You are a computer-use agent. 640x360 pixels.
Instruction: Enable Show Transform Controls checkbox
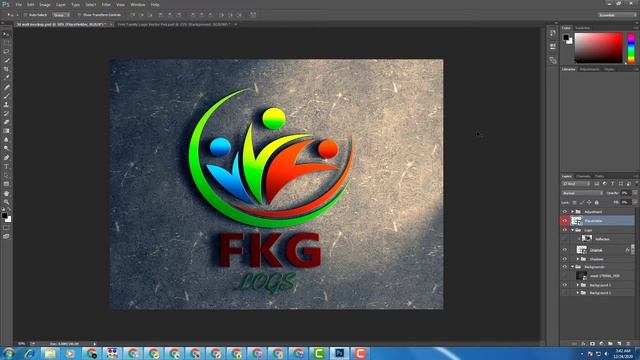pos(79,15)
